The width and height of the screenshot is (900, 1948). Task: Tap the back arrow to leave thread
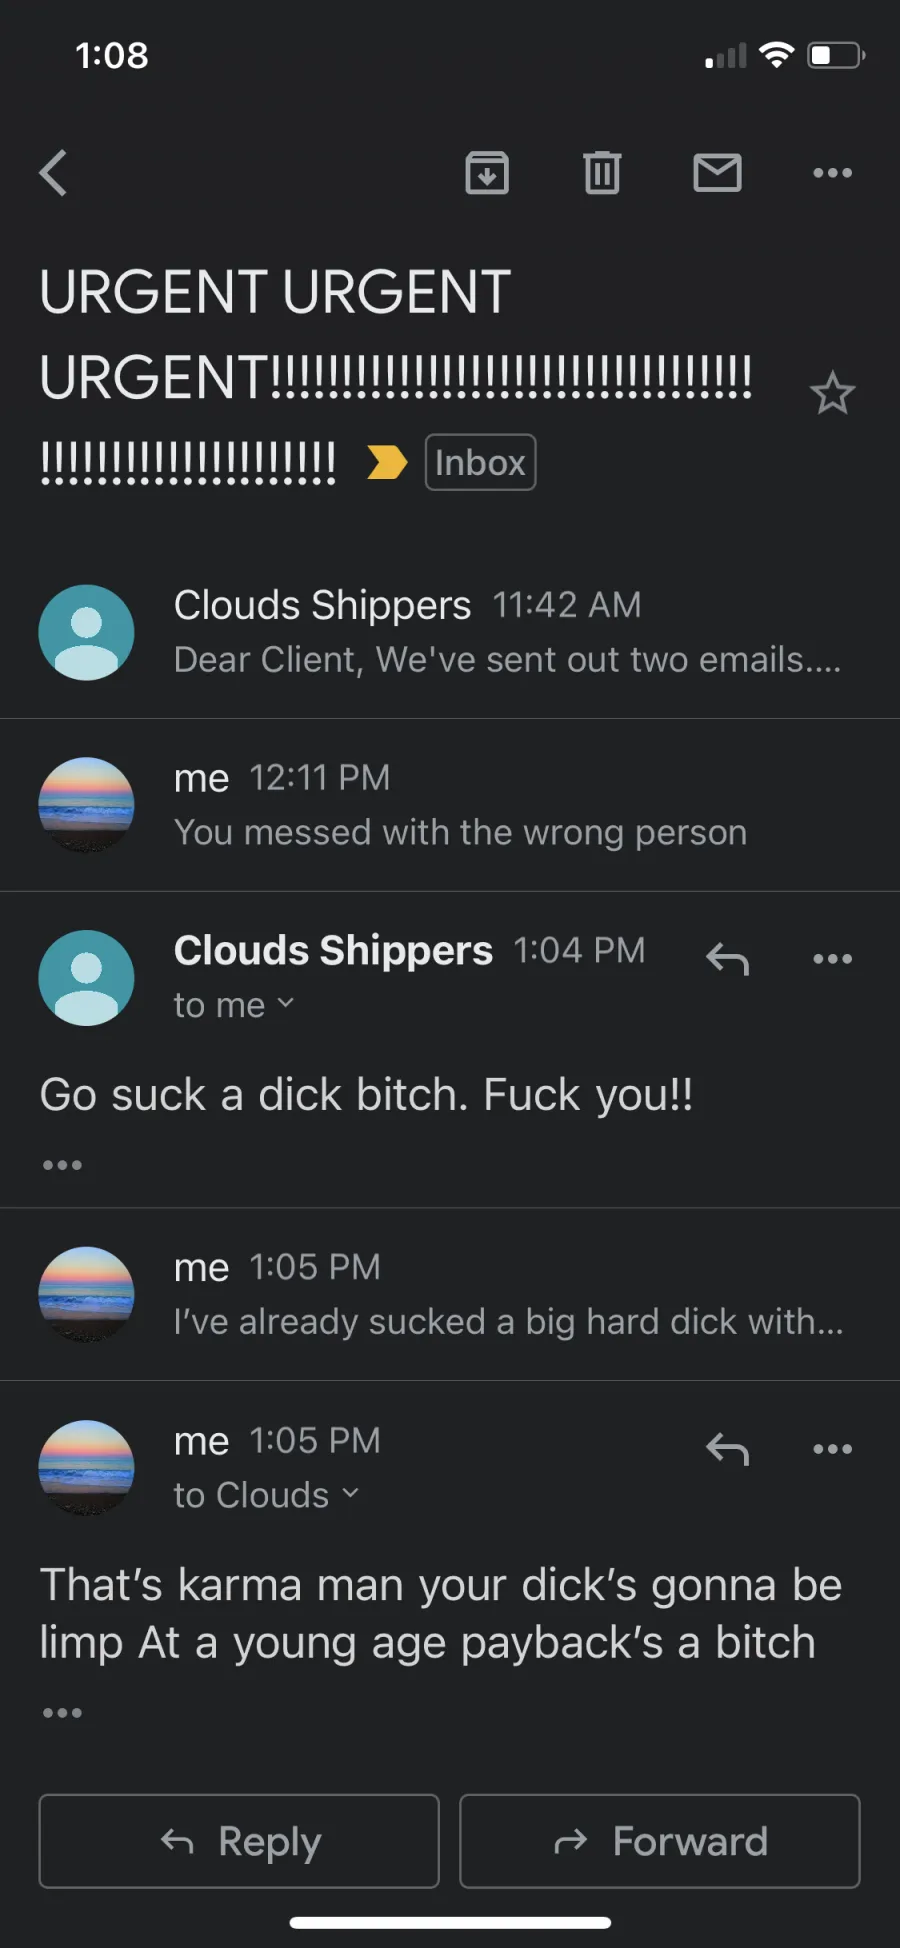click(53, 173)
